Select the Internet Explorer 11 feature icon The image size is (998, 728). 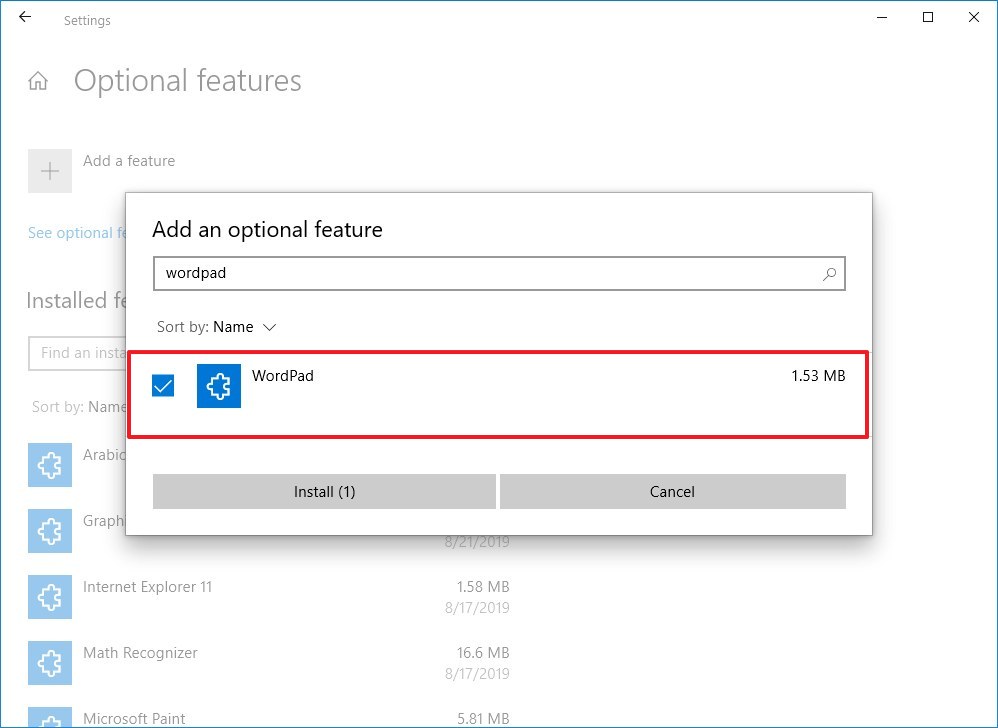pyautogui.click(x=49, y=597)
